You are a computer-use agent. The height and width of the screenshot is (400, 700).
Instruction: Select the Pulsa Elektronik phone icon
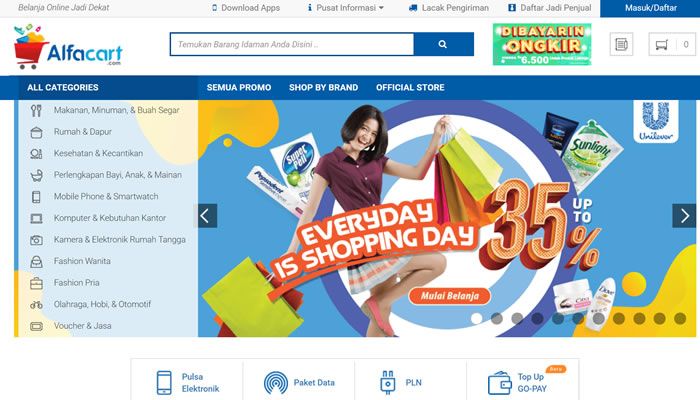164,383
